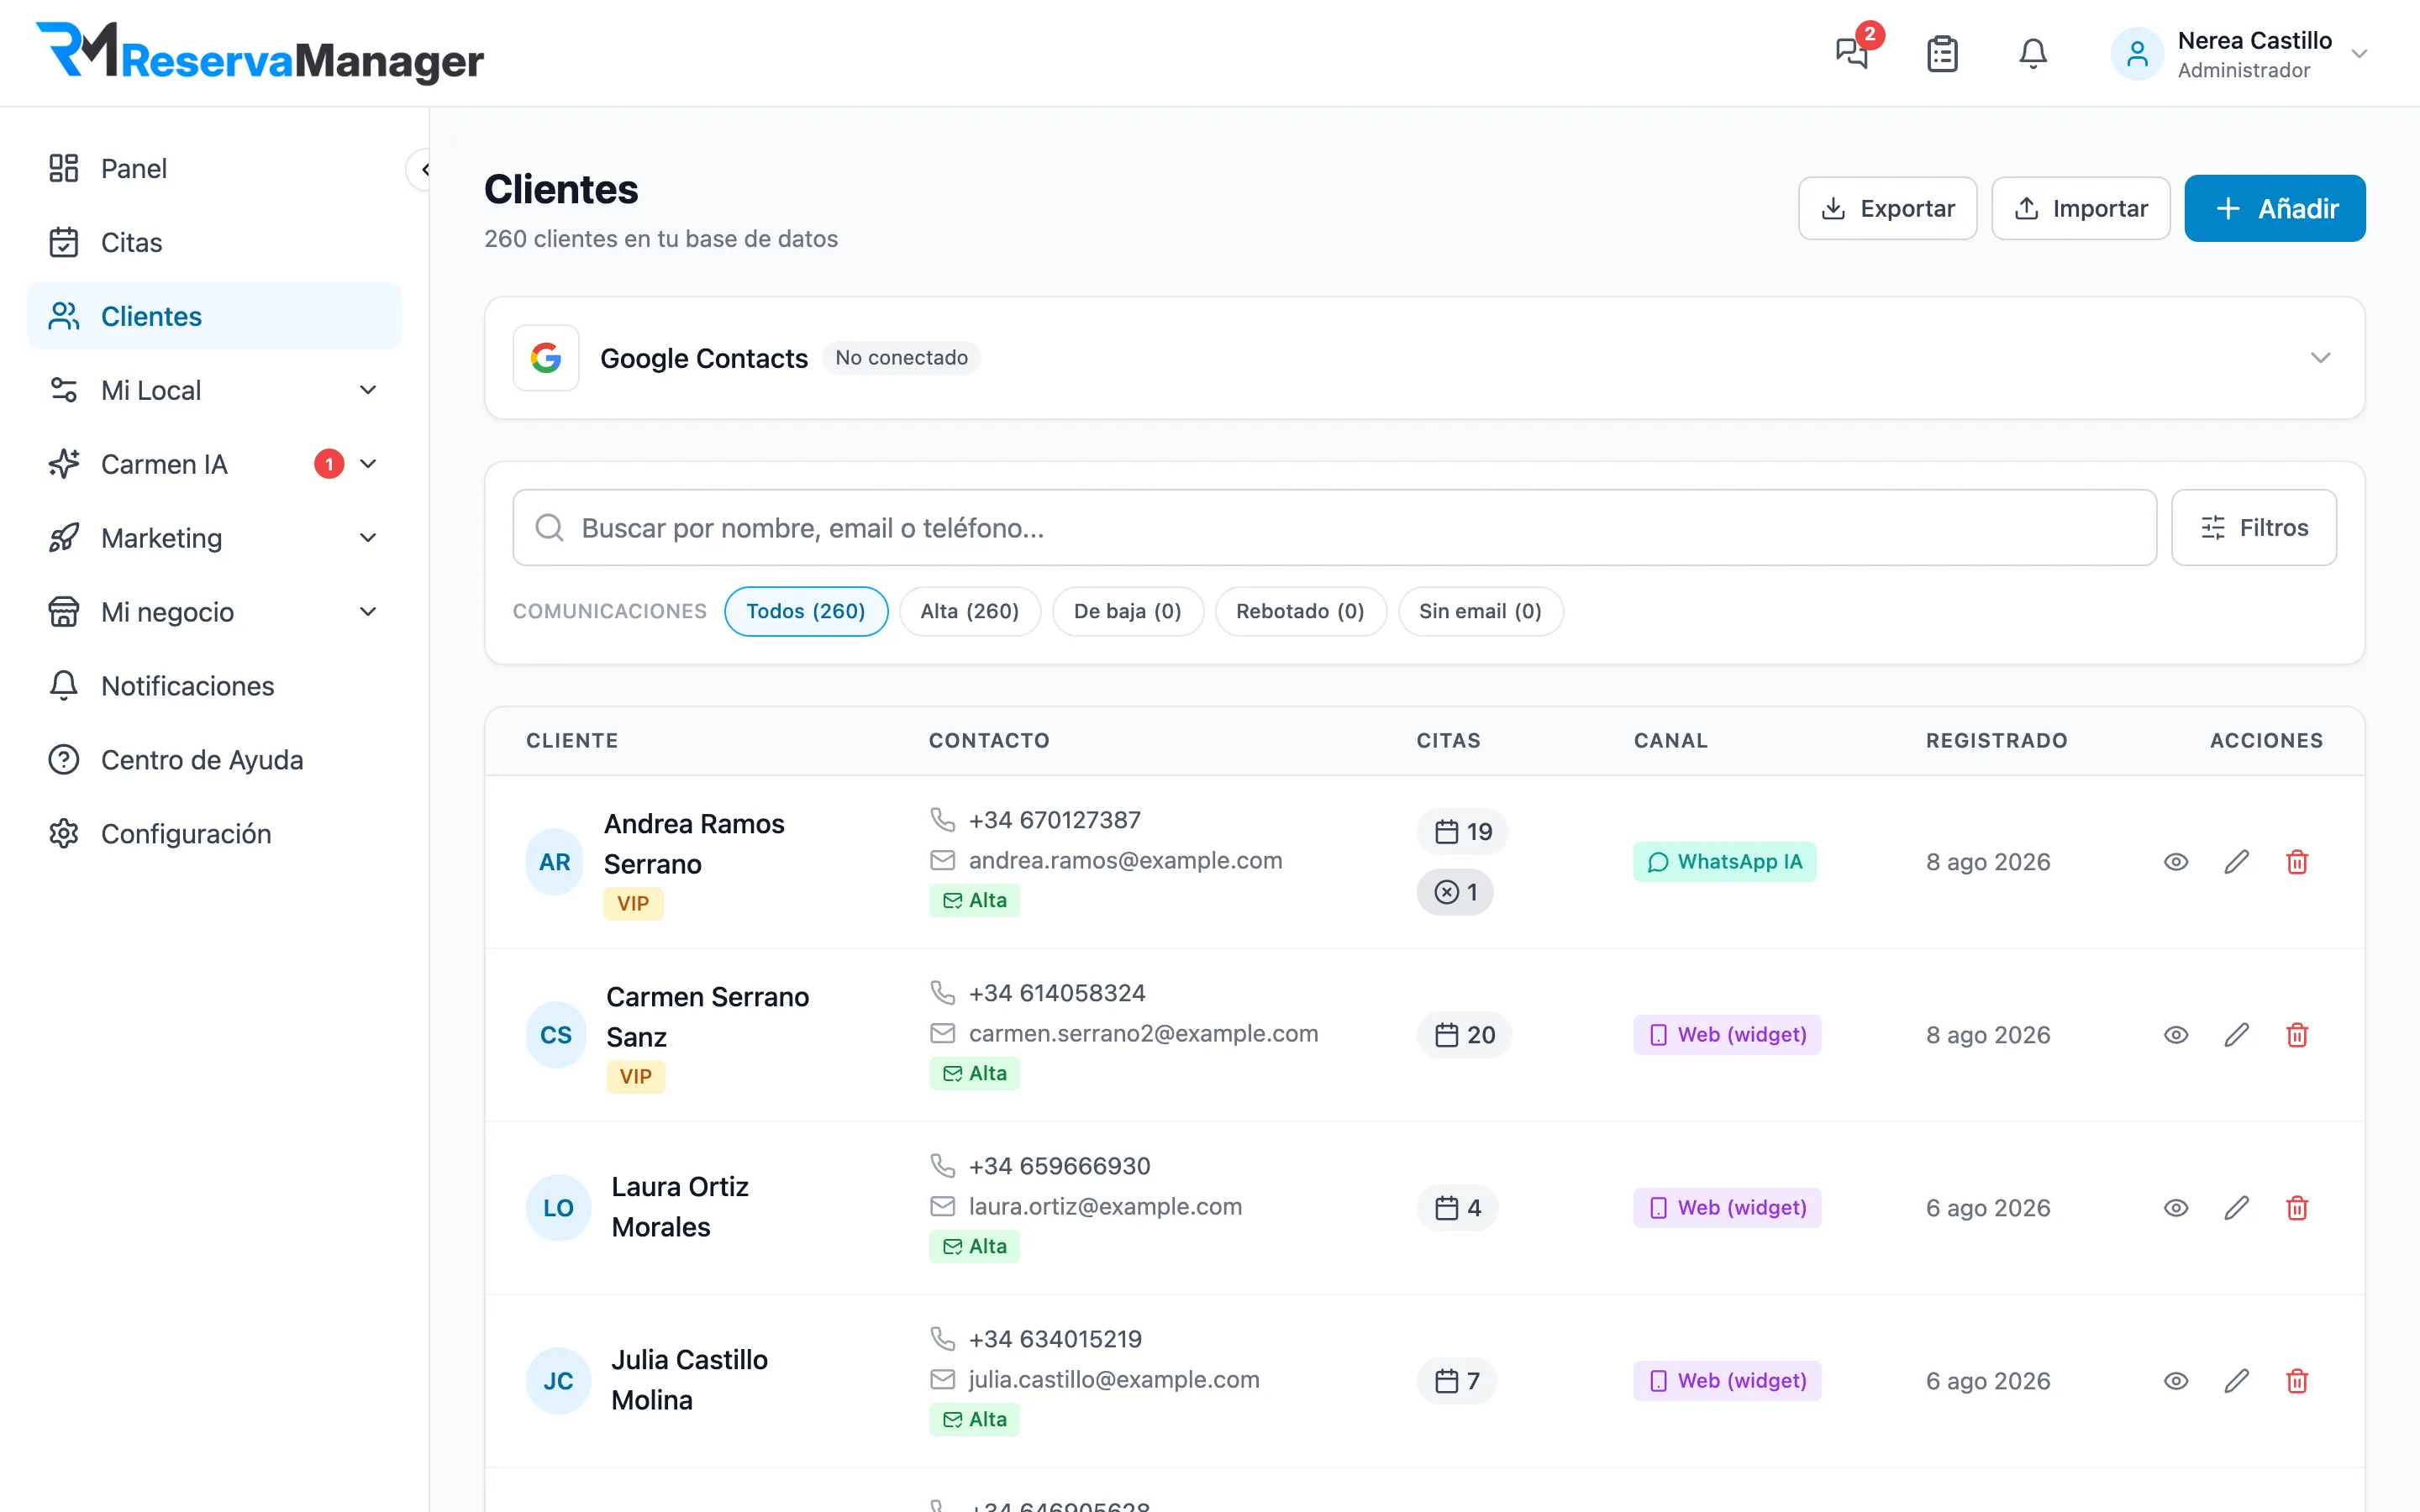The height and width of the screenshot is (1512, 2420).
Task: Open Citas in the sidebar
Action: coord(214,242)
